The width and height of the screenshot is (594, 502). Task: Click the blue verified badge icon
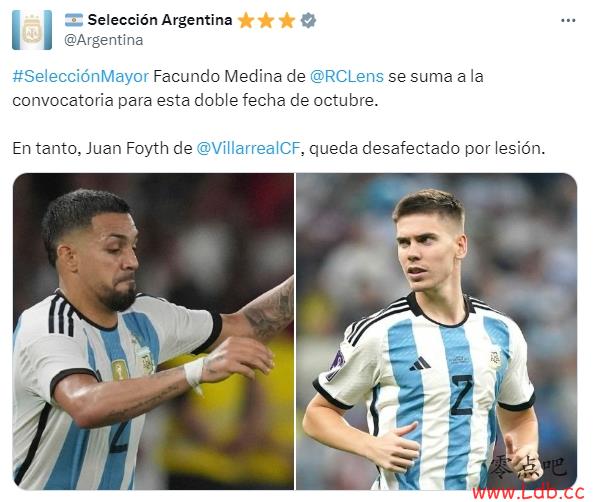[x=308, y=20]
